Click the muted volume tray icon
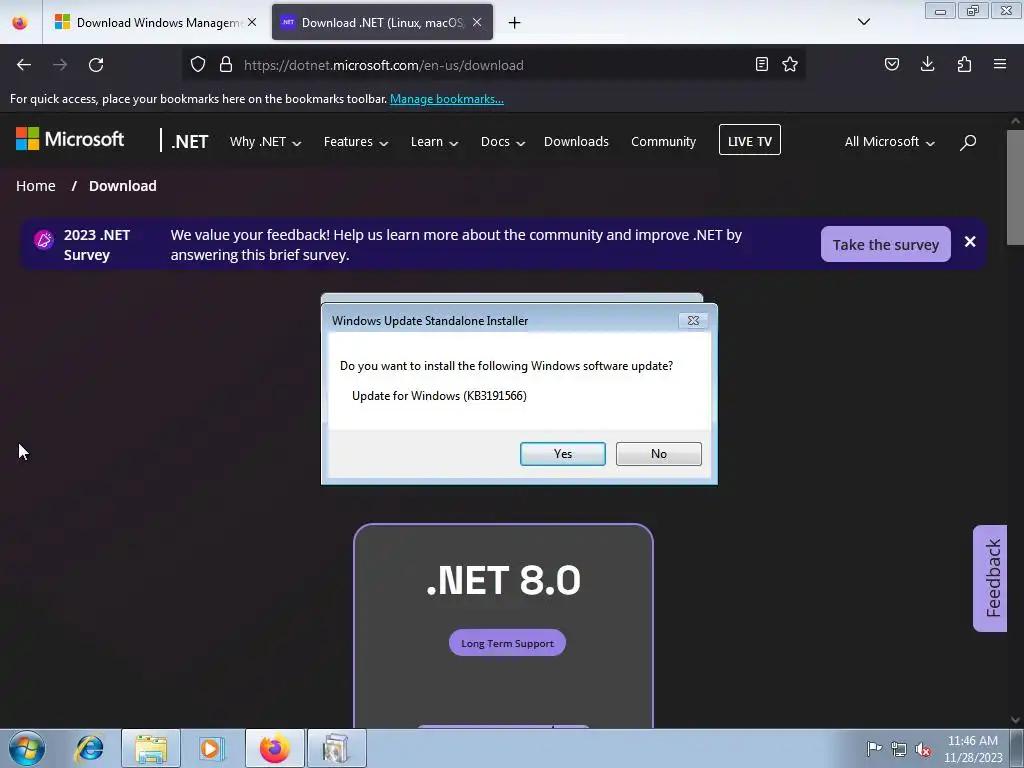 click(x=923, y=750)
